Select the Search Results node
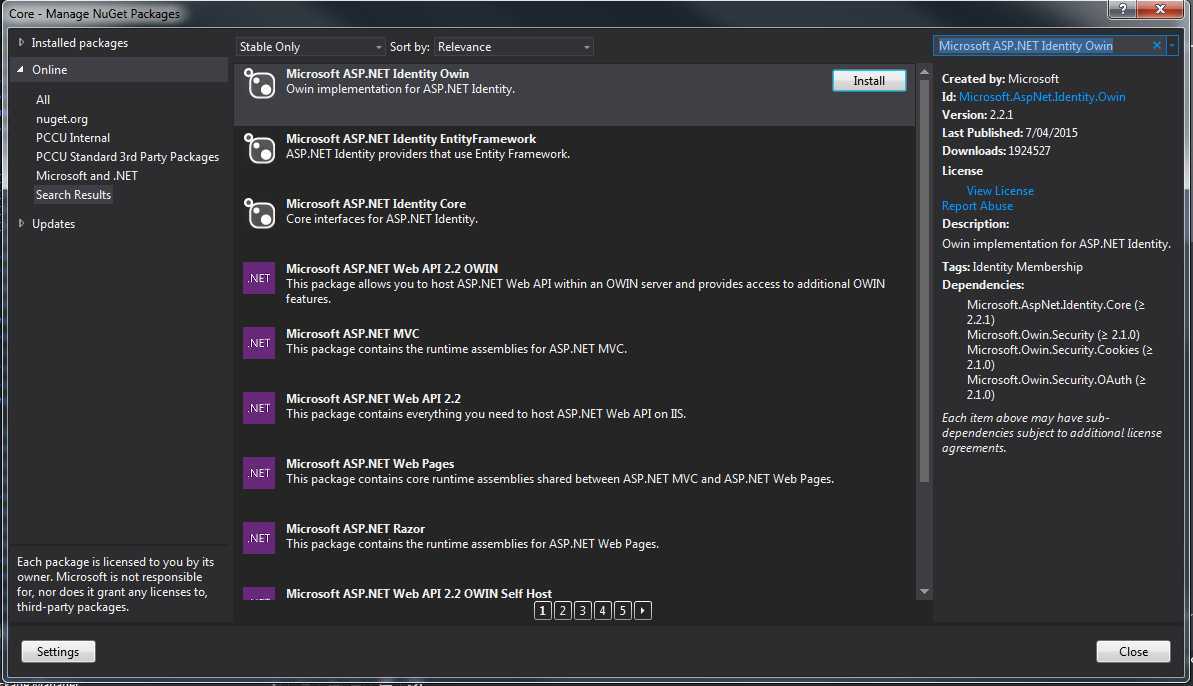The image size is (1193, 686). [73, 195]
